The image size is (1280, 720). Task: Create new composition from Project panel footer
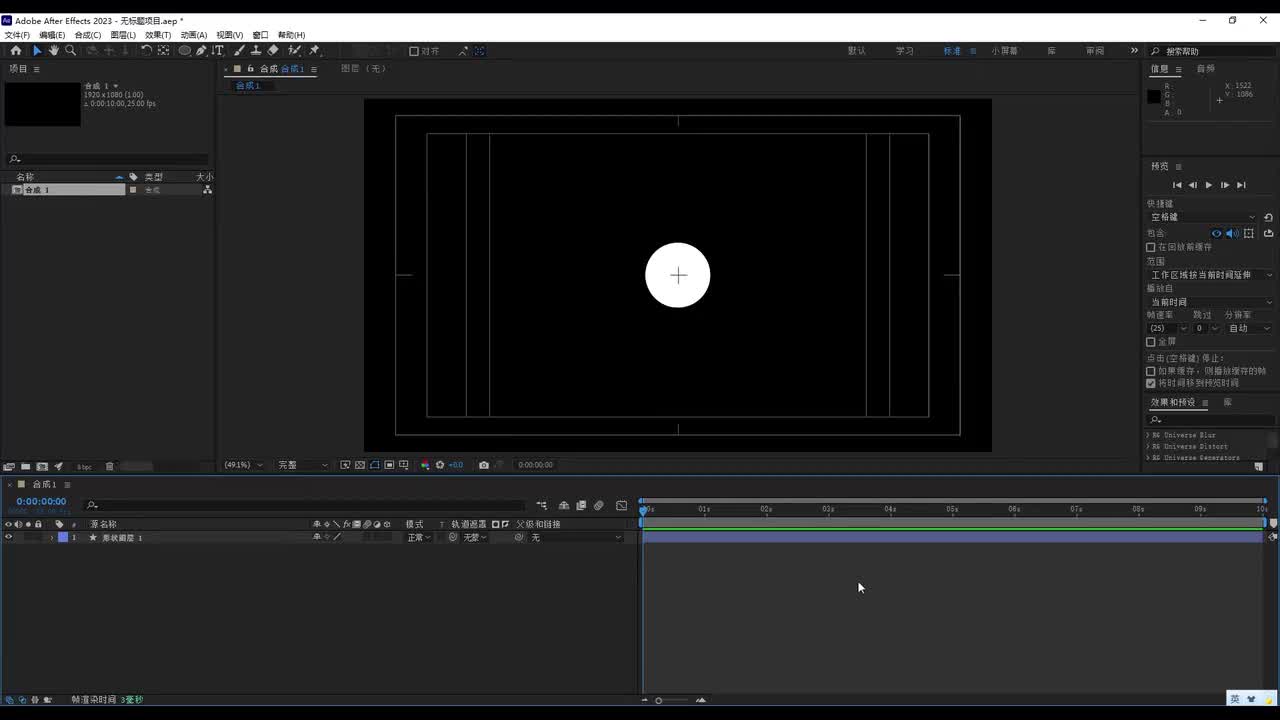[x=42, y=466]
